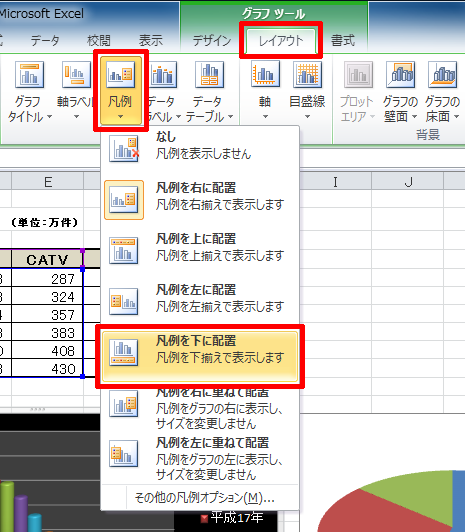Screen dimensions: 465x532
Task: Select column J header
Action: click(x=408, y=182)
